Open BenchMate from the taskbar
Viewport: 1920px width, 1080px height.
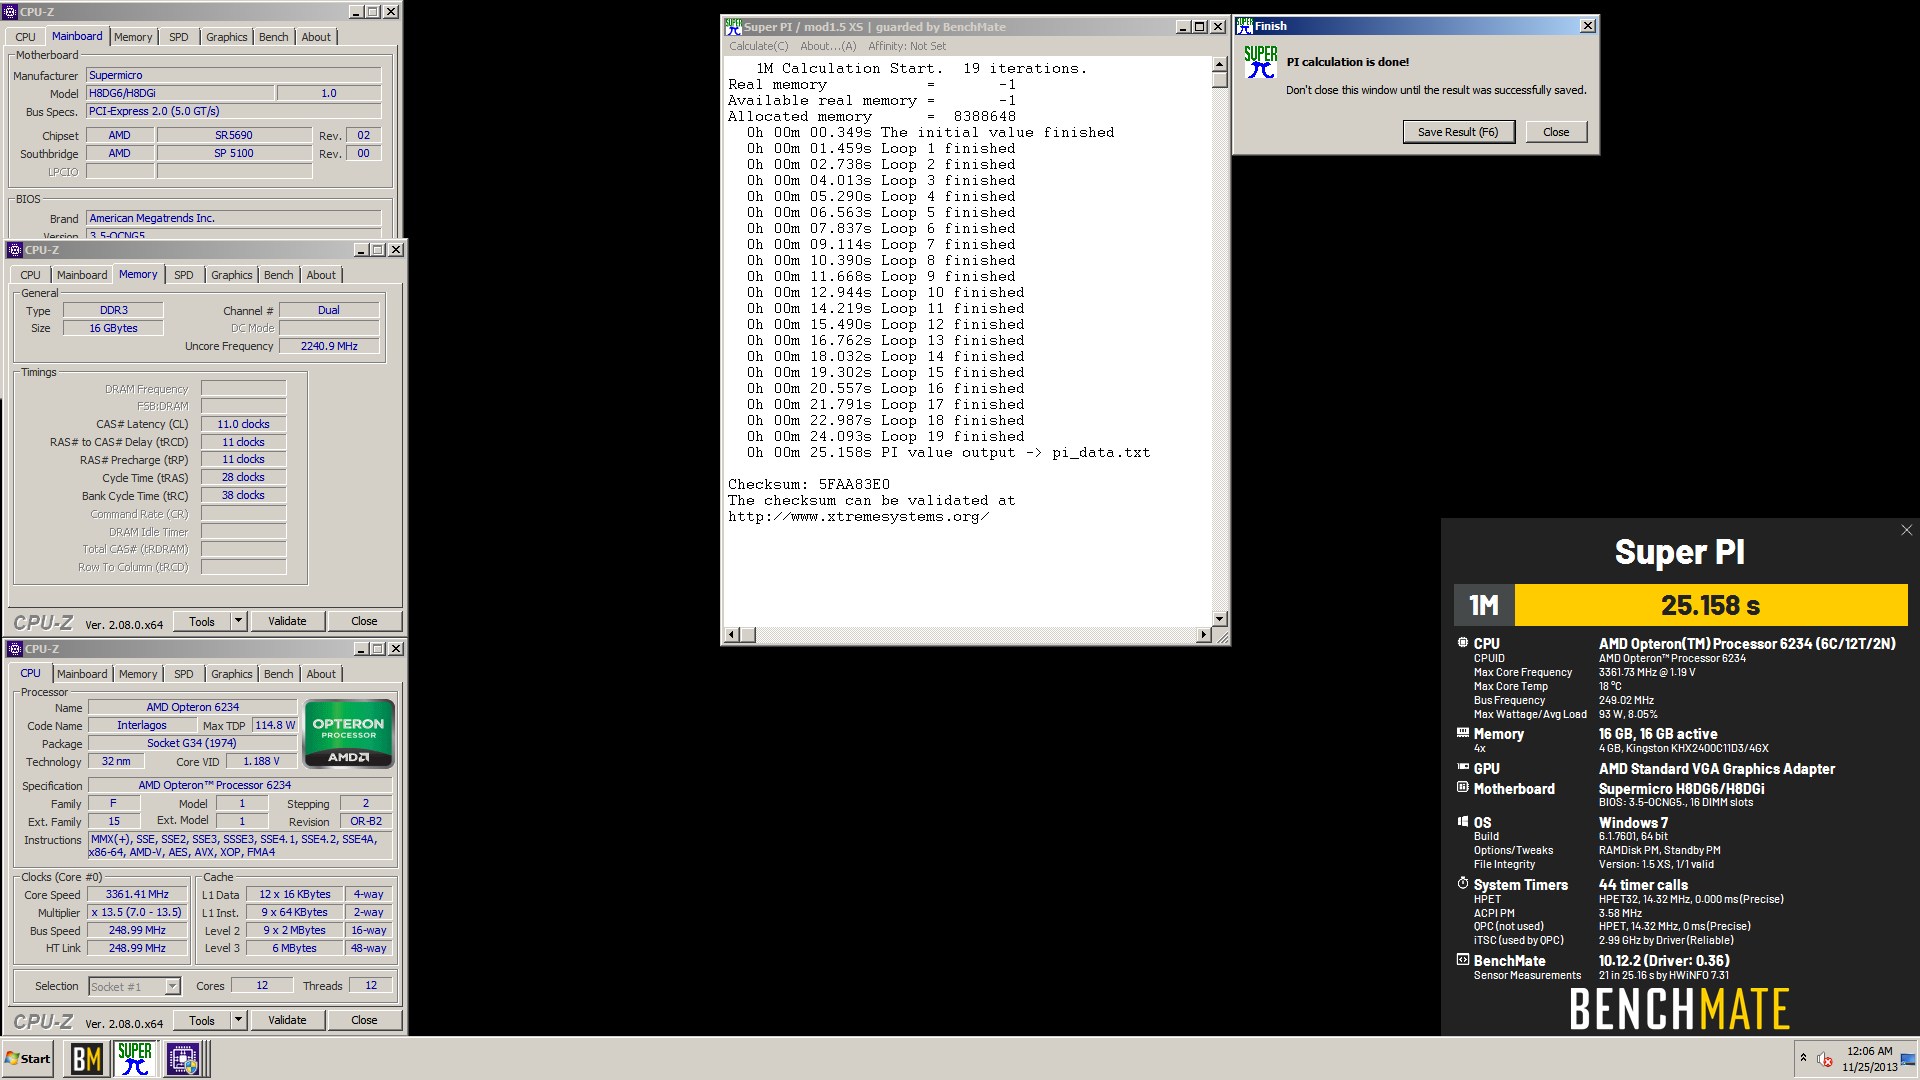87,1059
